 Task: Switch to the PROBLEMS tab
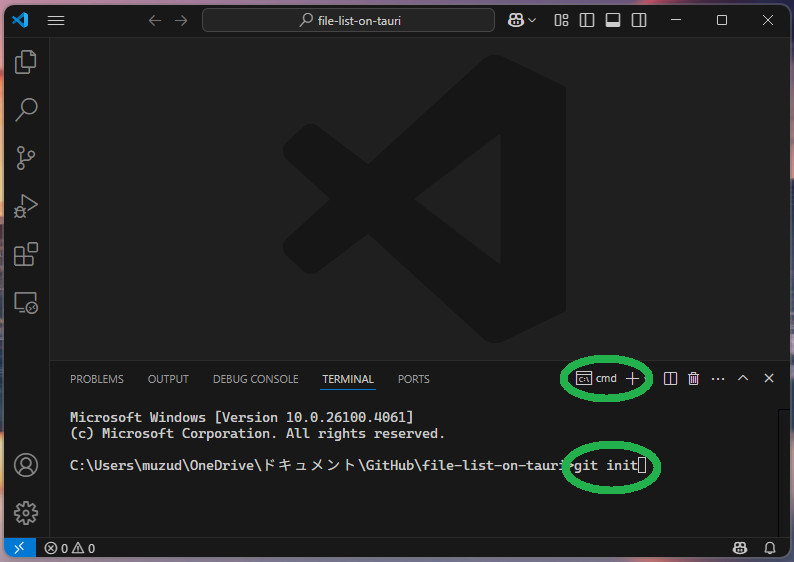[97, 379]
